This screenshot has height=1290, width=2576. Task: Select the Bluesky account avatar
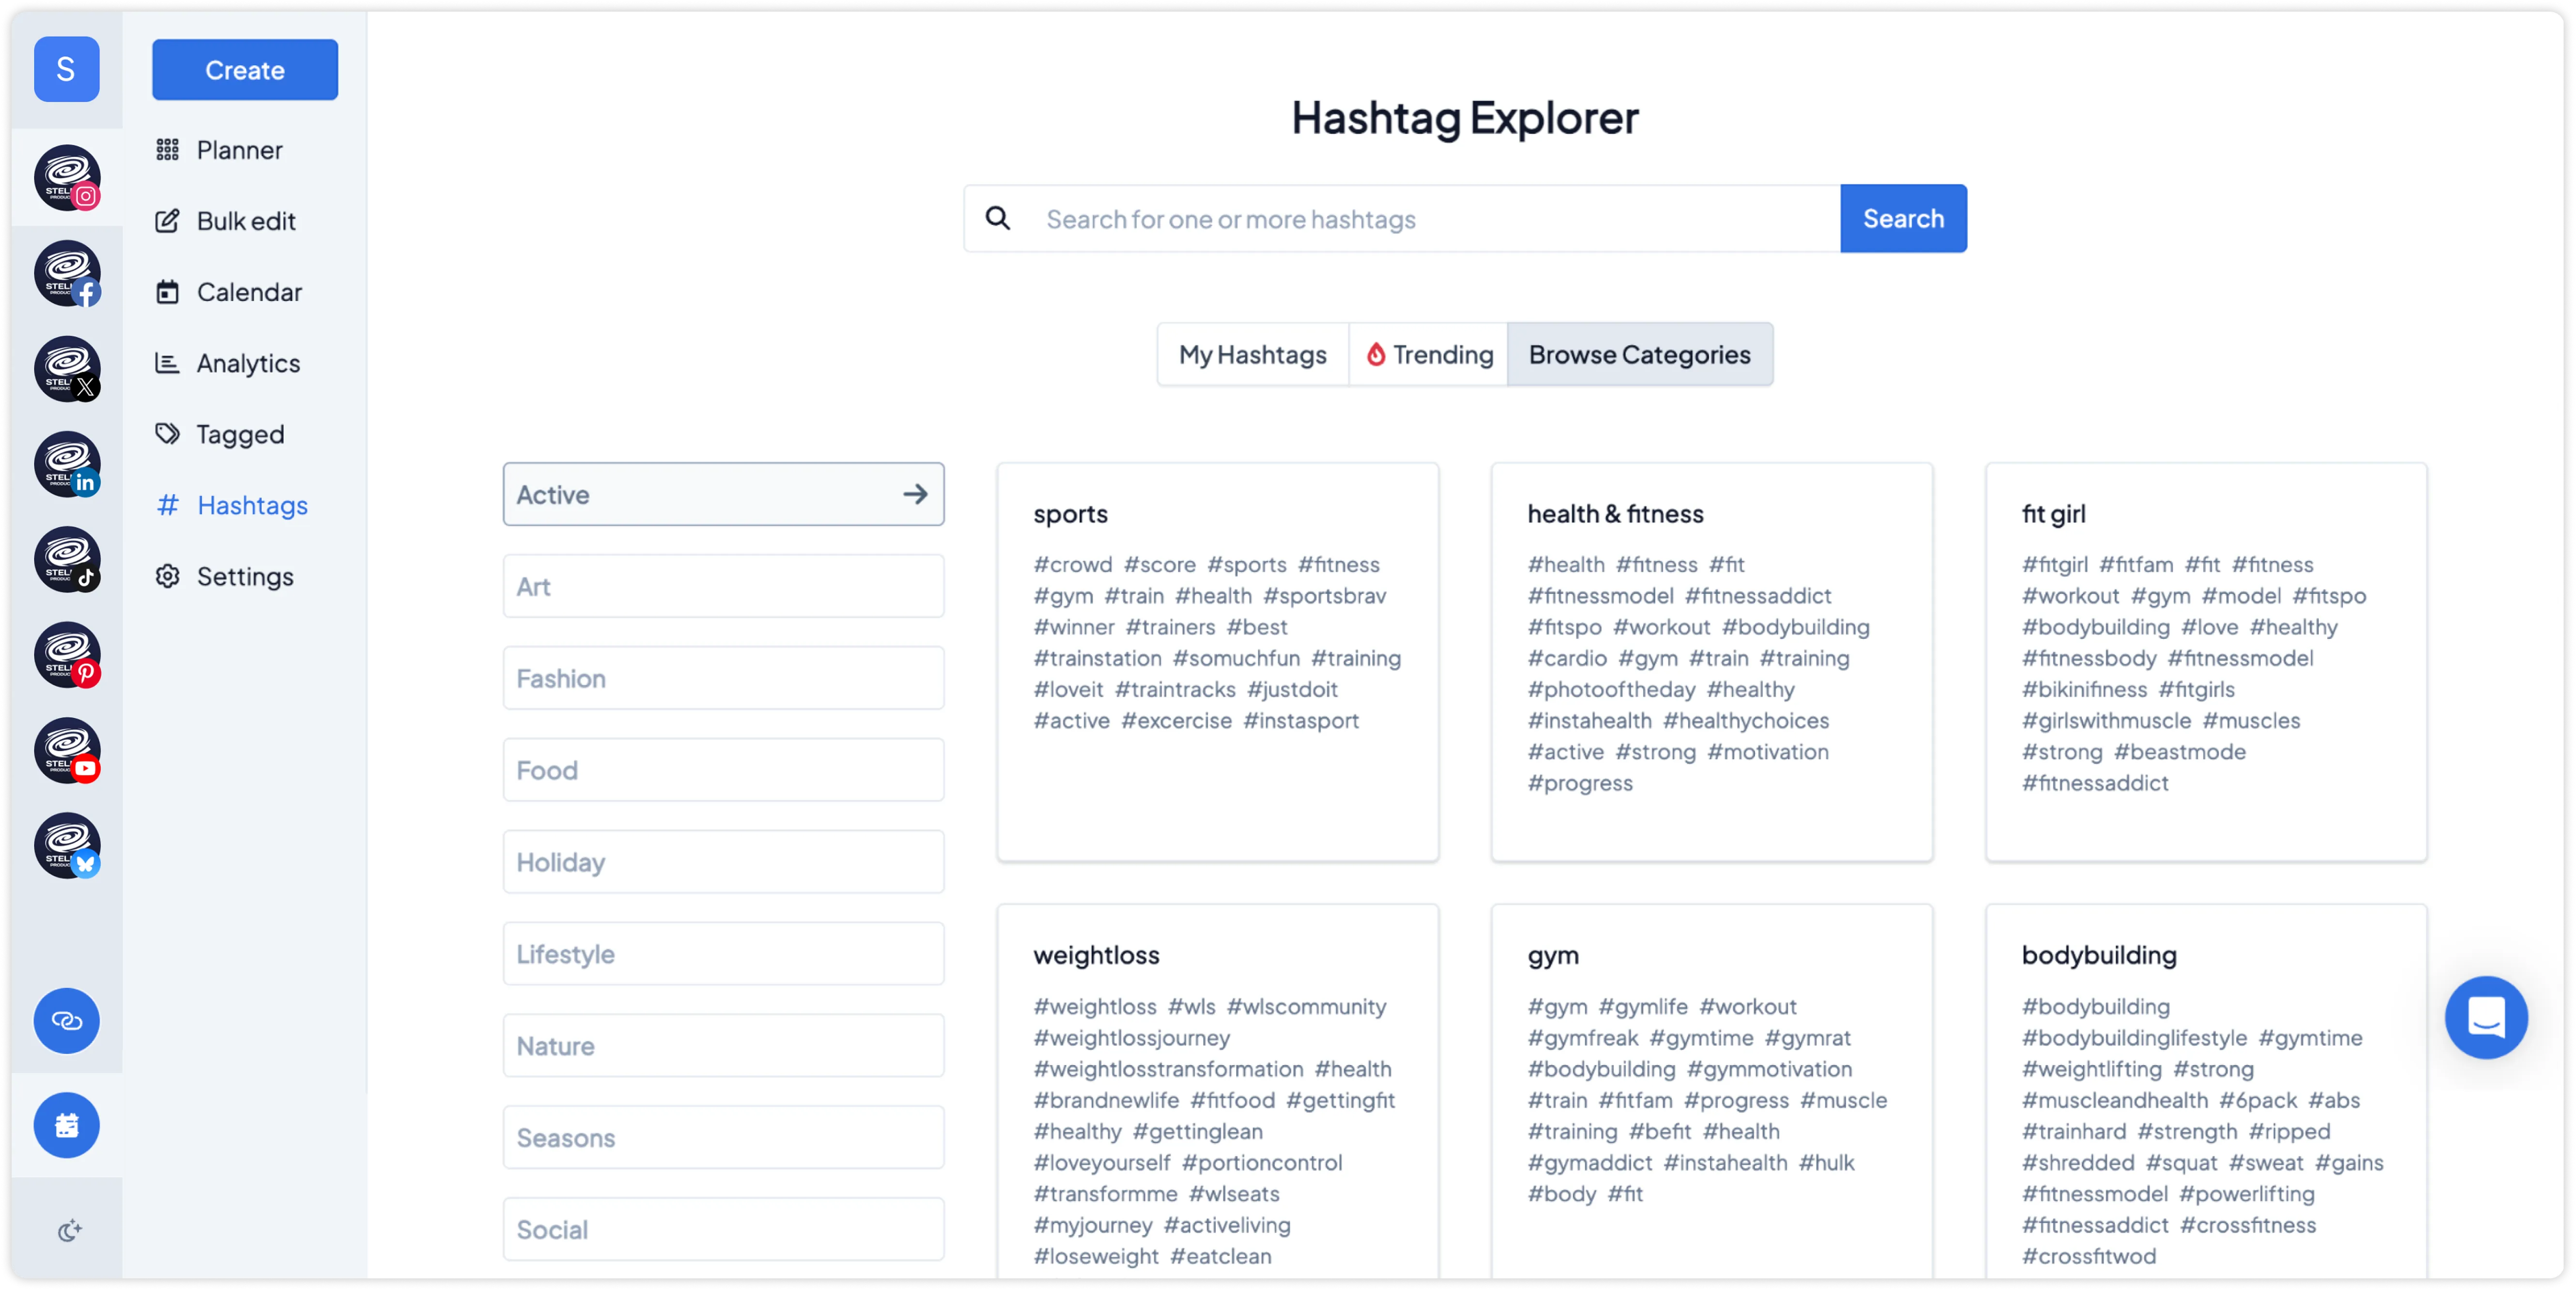(x=67, y=845)
